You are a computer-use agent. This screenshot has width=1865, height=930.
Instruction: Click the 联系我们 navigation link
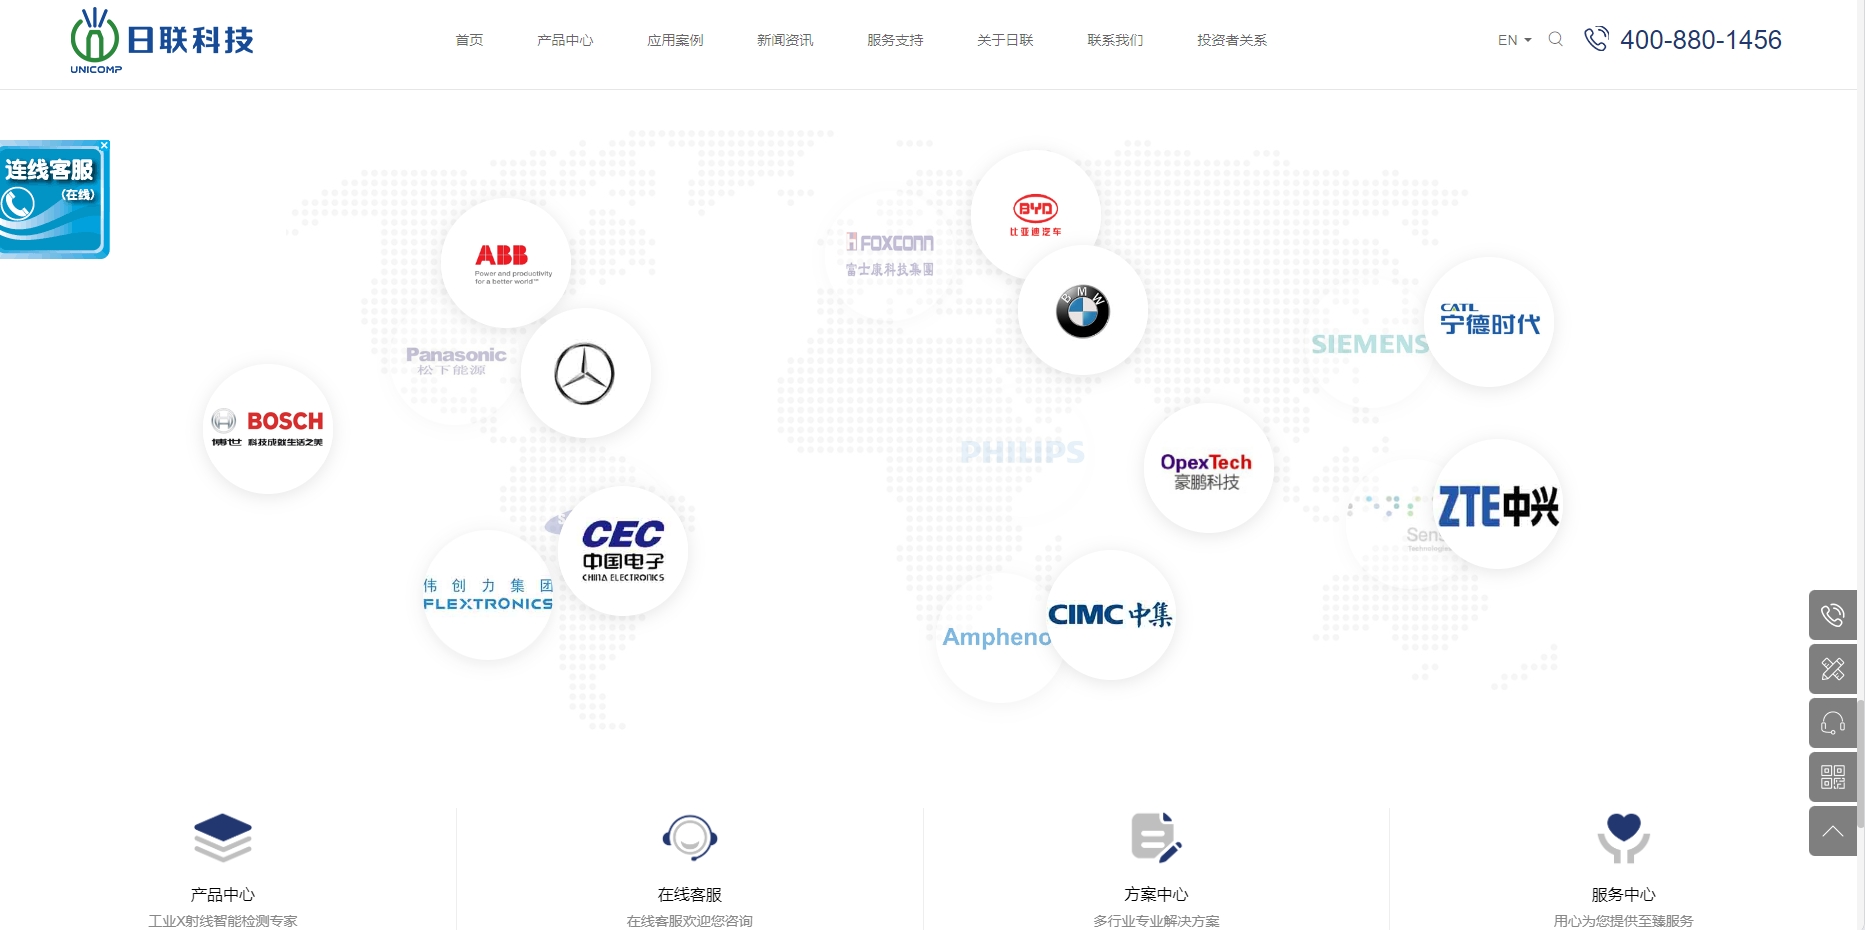pyautogui.click(x=1115, y=40)
